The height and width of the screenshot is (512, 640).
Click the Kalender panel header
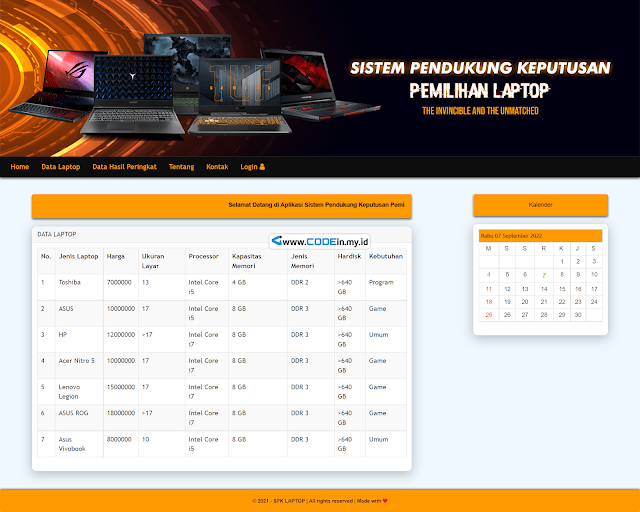540,205
